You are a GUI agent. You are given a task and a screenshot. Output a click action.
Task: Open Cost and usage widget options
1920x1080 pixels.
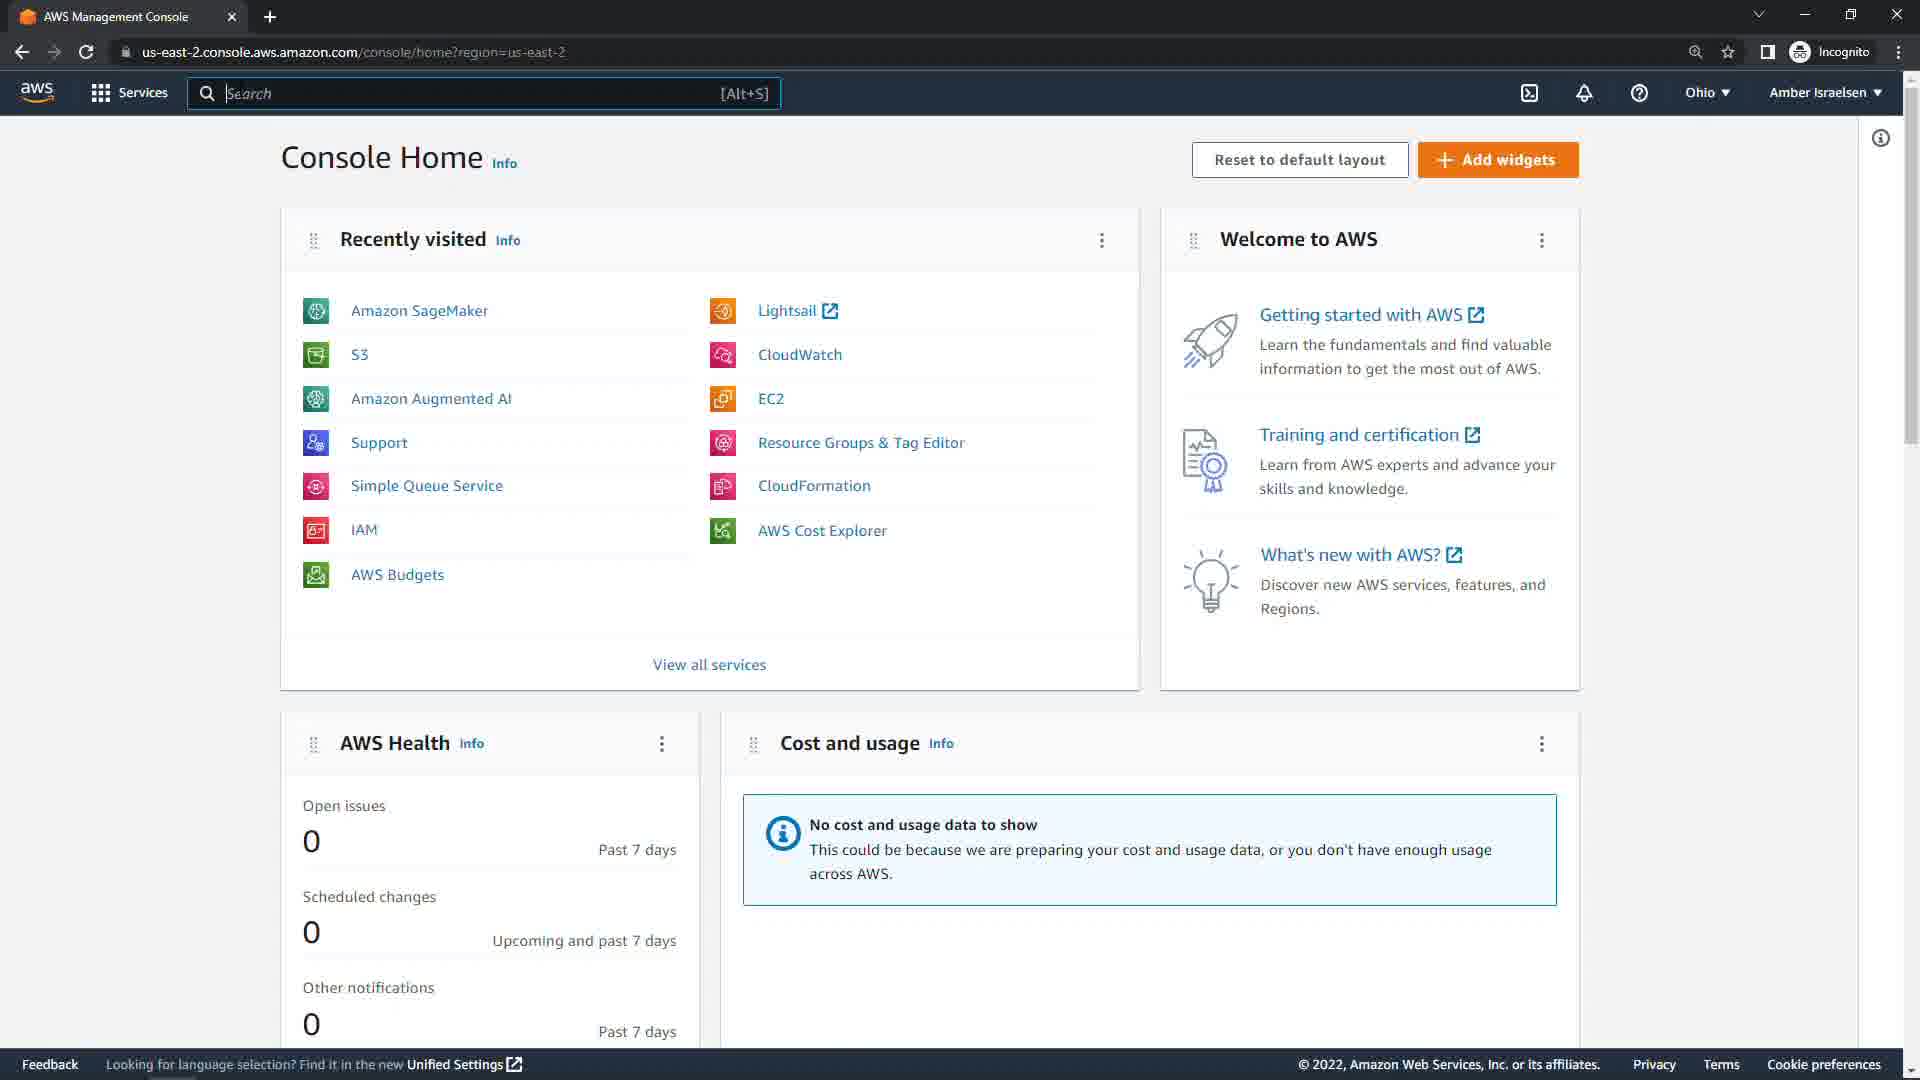click(x=1541, y=744)
